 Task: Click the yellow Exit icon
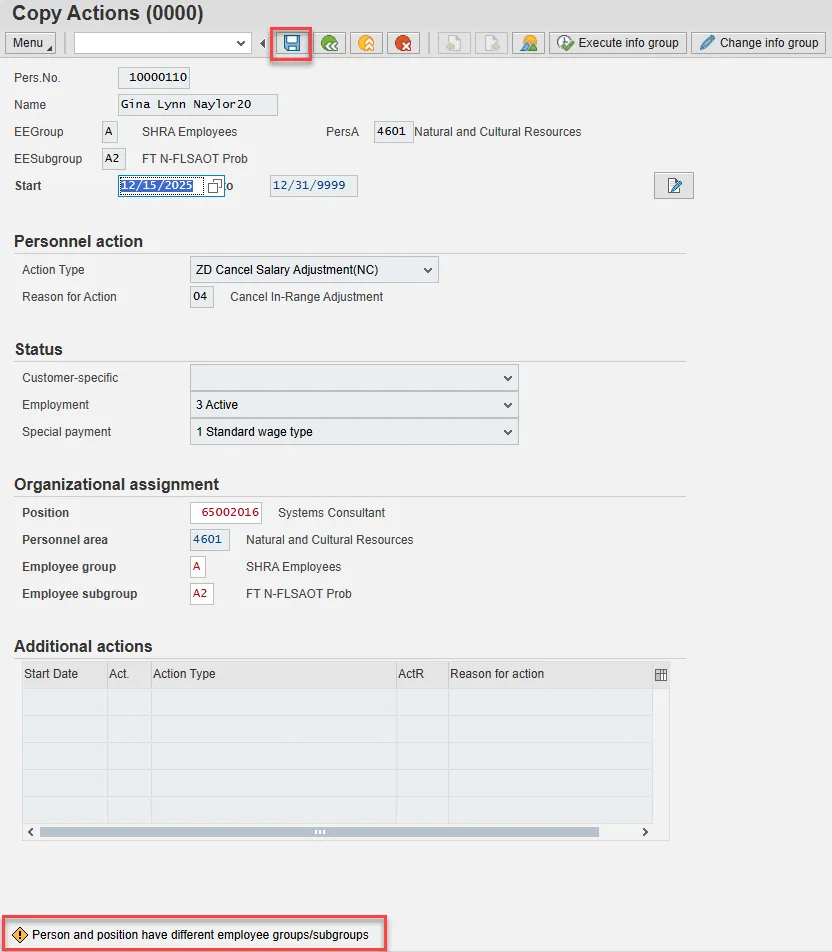[366, 43]
